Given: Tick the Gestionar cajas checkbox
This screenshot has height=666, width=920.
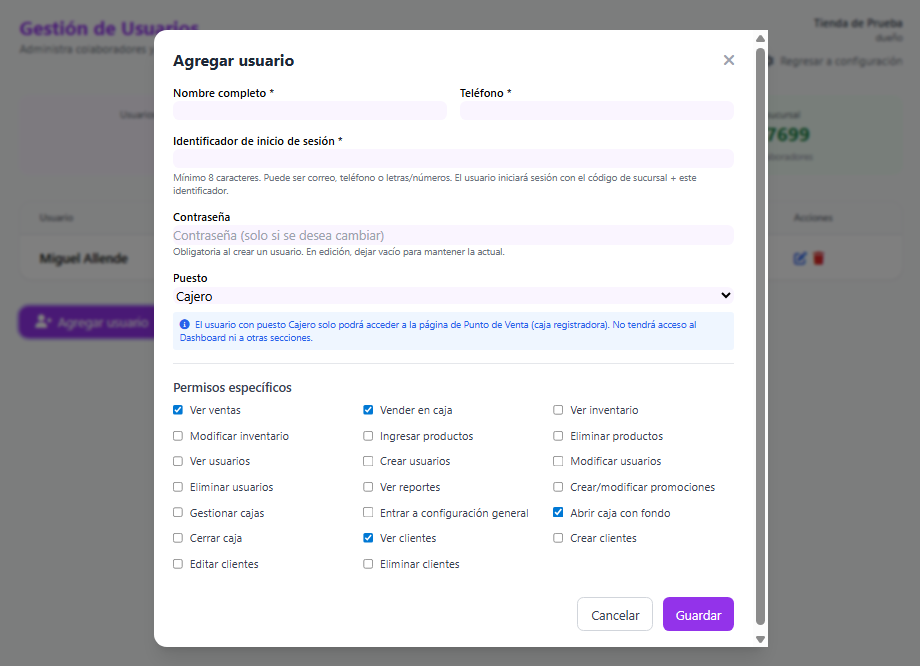Looking at the screenshot, I should [x=178, y=512].
